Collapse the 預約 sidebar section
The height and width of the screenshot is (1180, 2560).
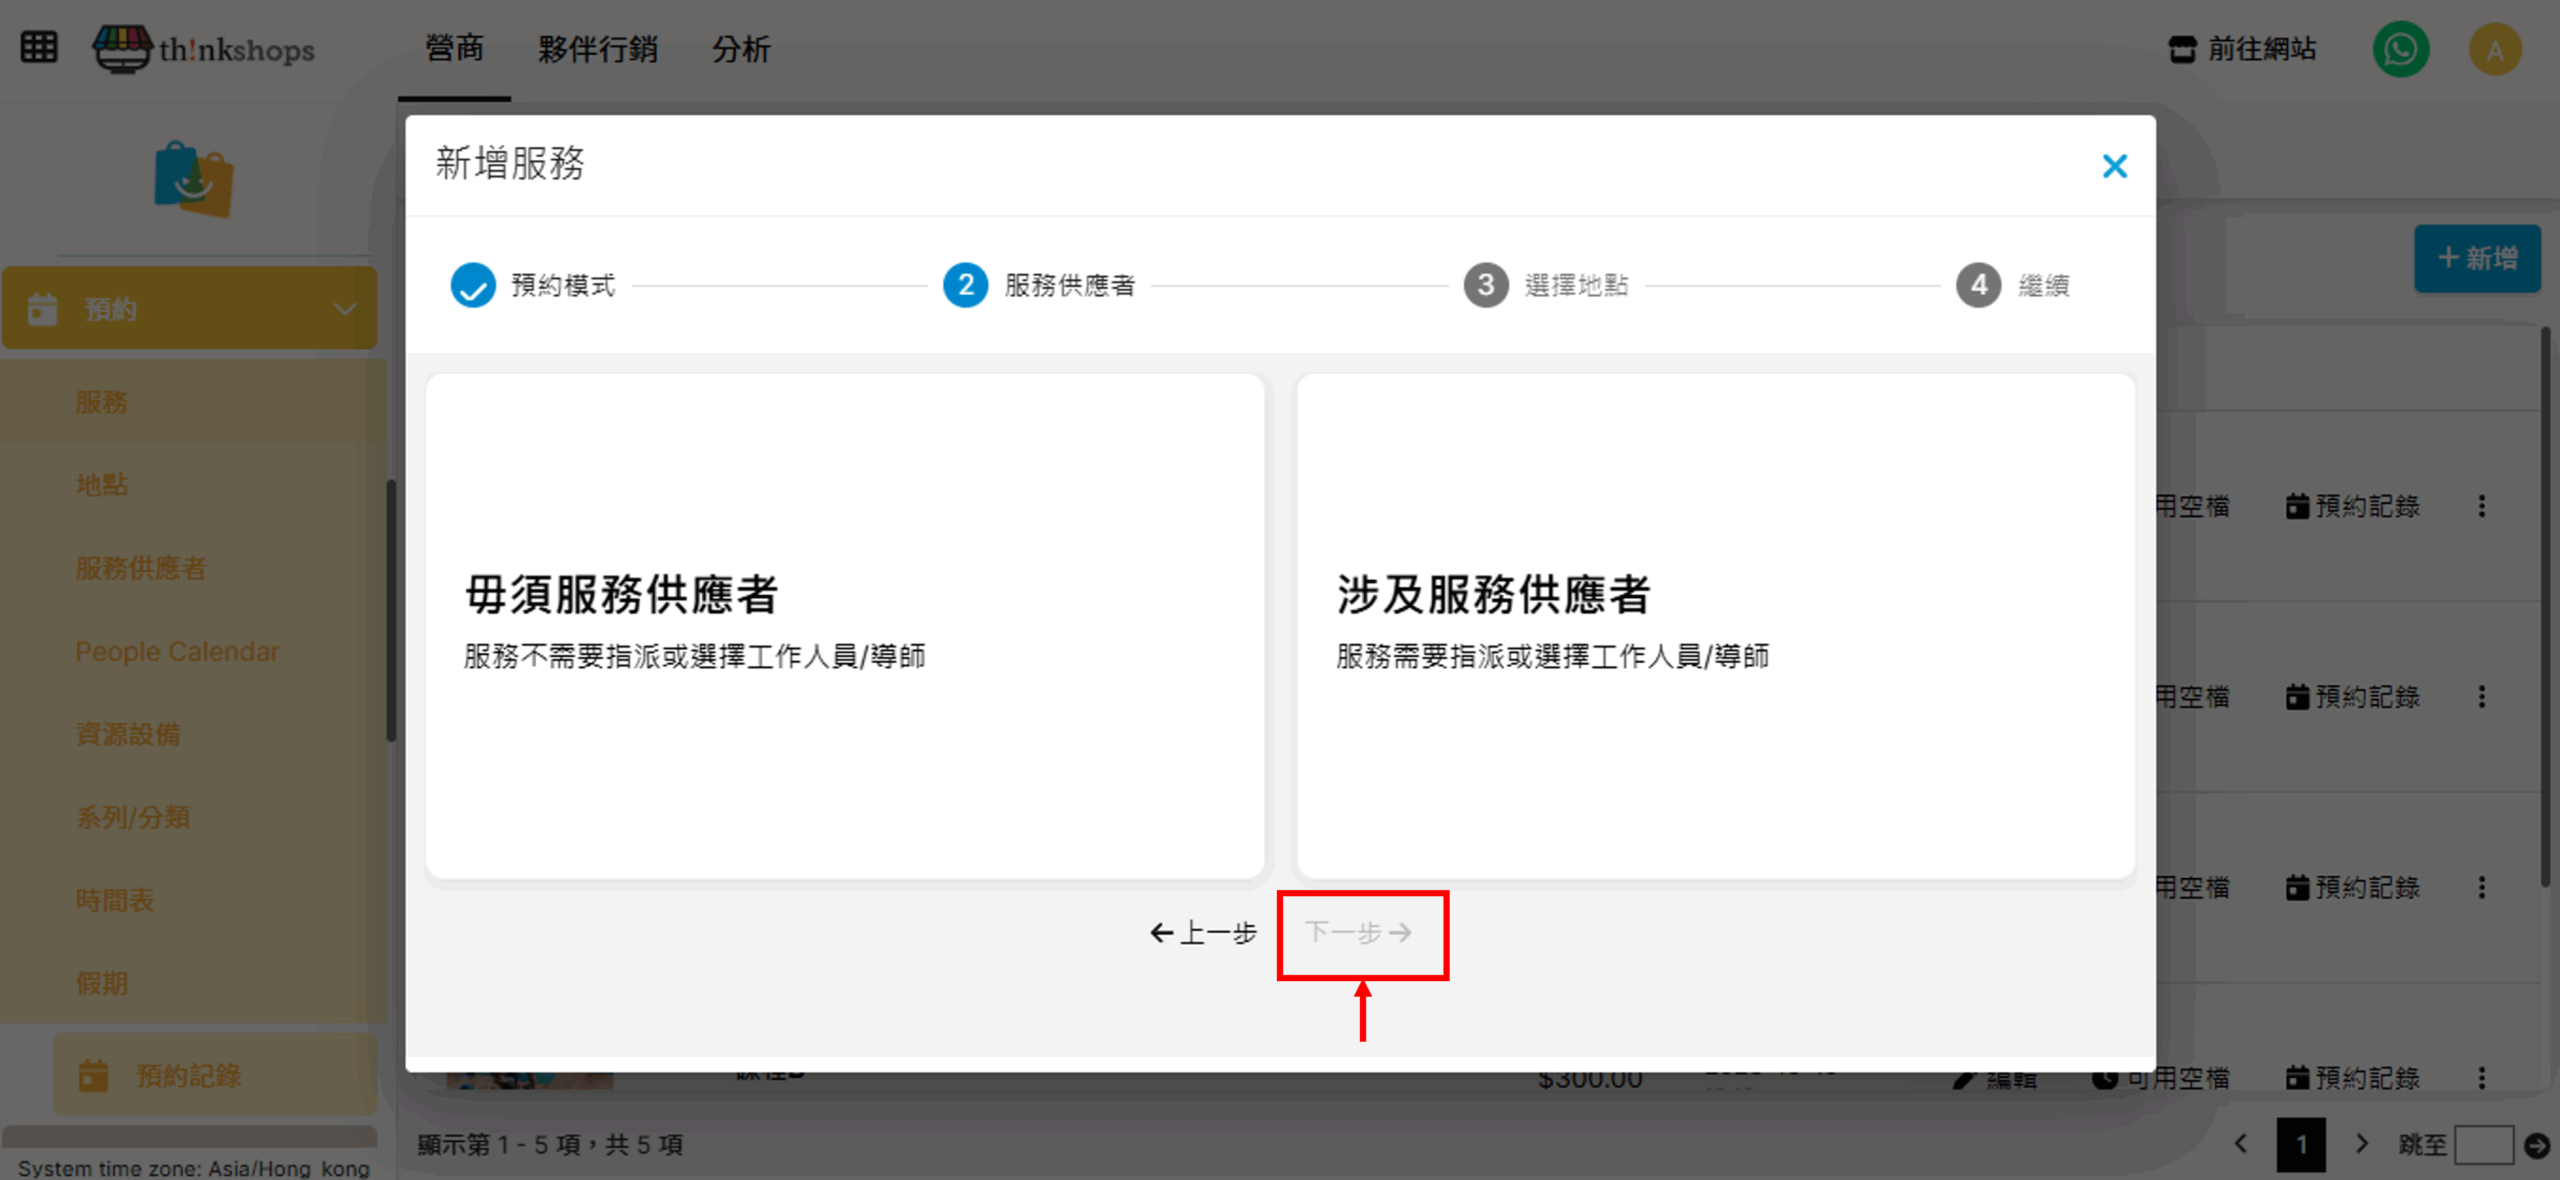pyautogui.click(x=344, y=309)
